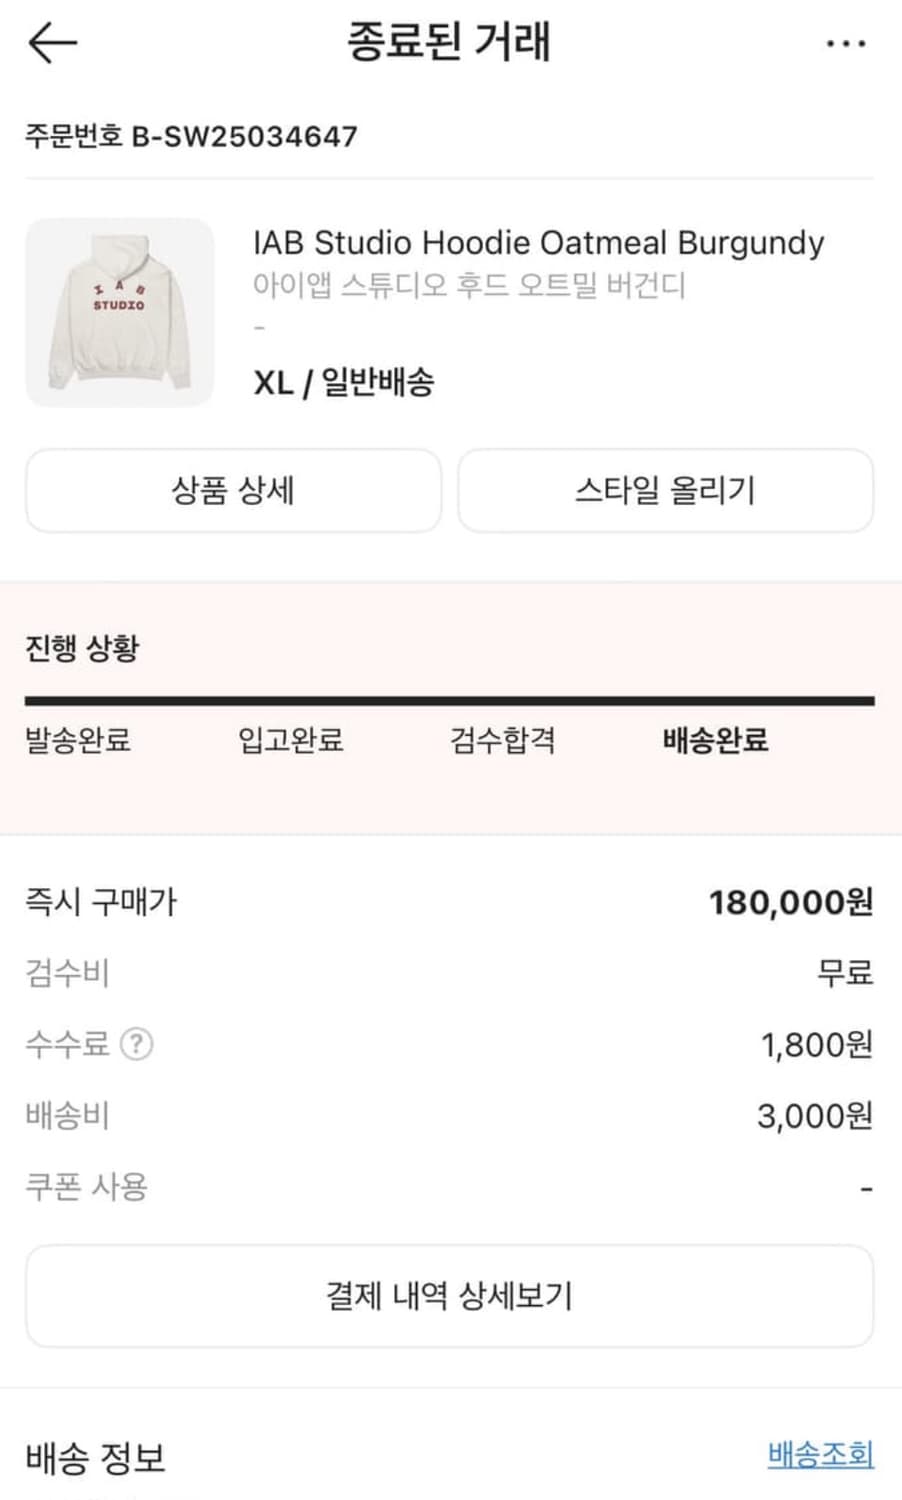Click the 배송조회 tracking link
The image size is (902, 1500).
tap(820, 1454)
